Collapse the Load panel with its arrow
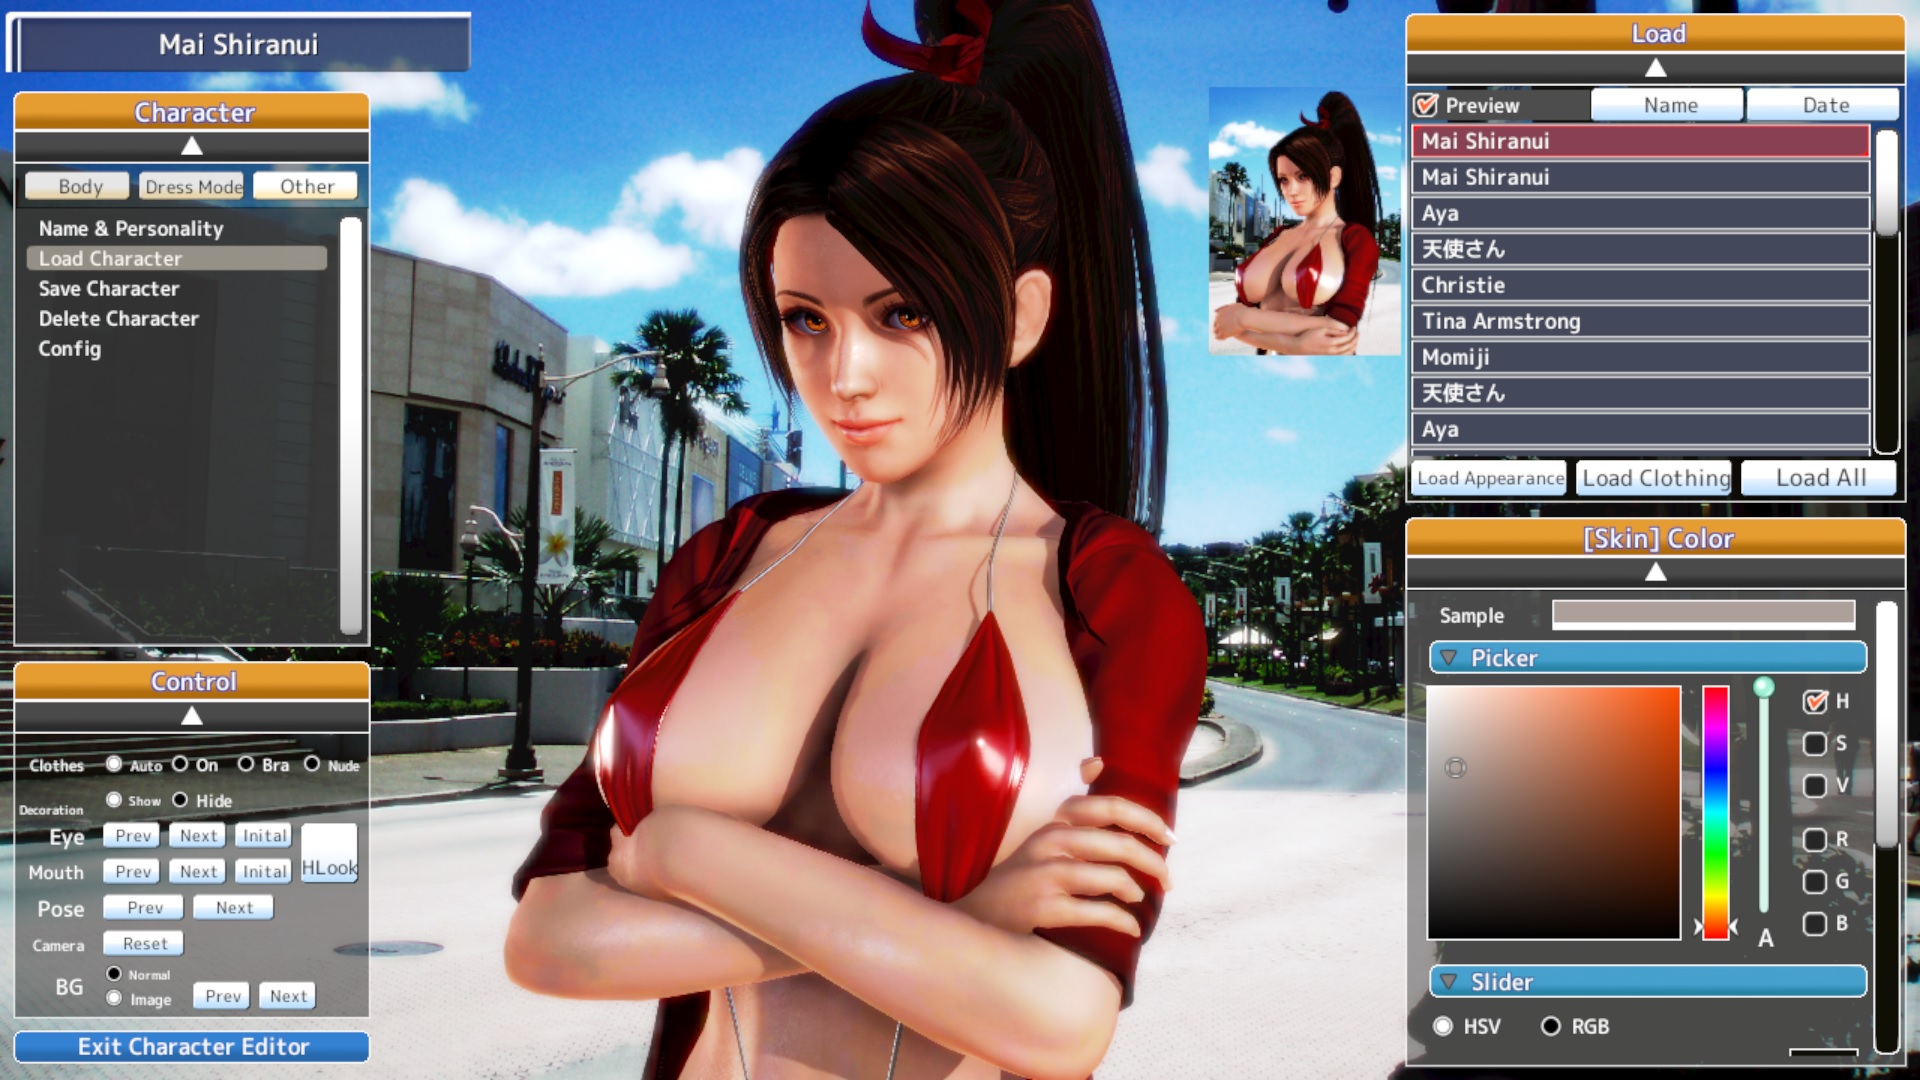 click(x=1656, y=67)
